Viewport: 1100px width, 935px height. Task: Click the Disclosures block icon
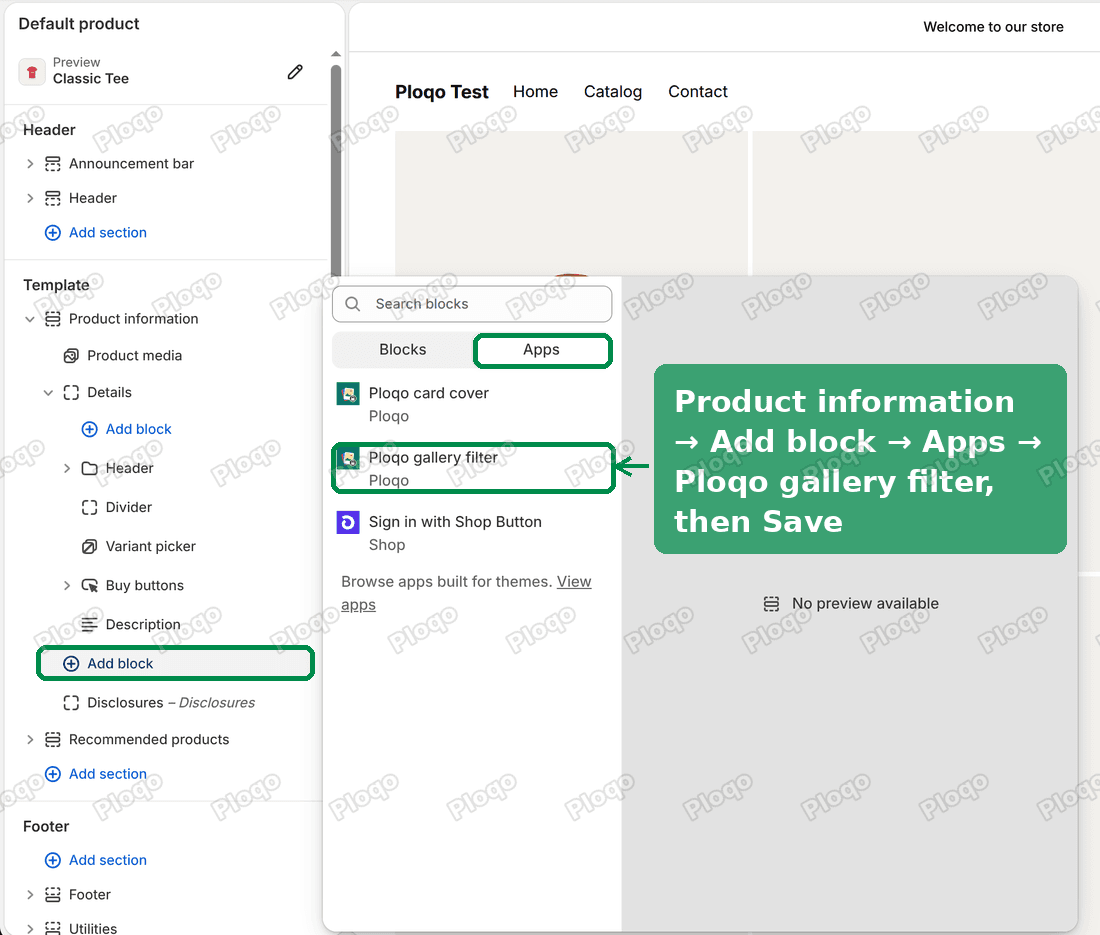[x=71, y=703]
